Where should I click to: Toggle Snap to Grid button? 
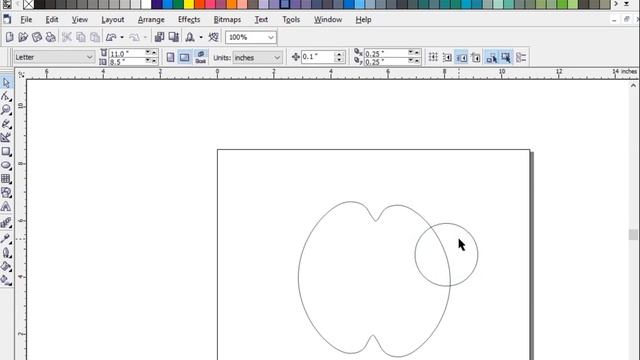tap(433, 58)
